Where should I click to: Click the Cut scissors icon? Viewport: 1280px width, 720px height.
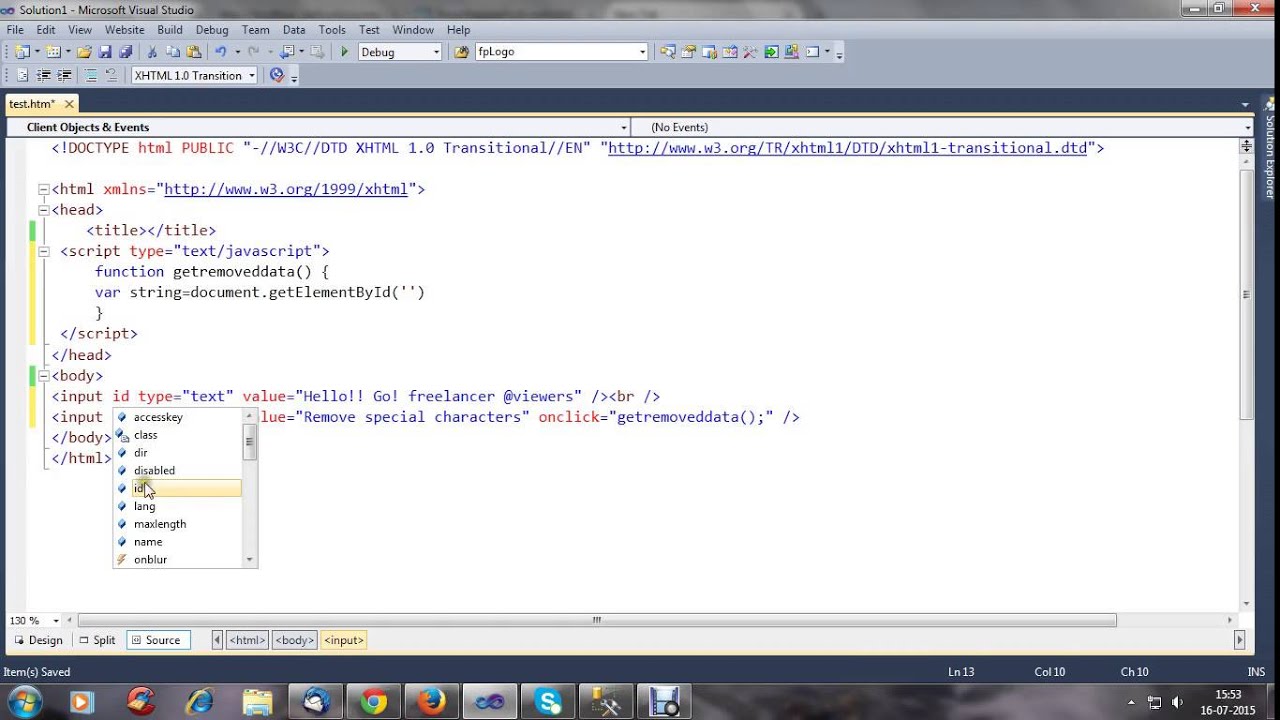tap(152, 52)
